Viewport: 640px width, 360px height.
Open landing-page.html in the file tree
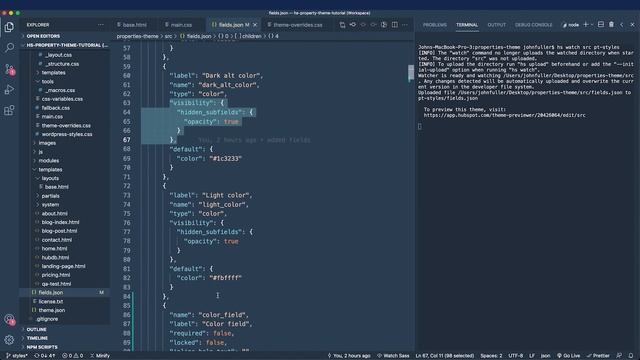click(63, 266)
